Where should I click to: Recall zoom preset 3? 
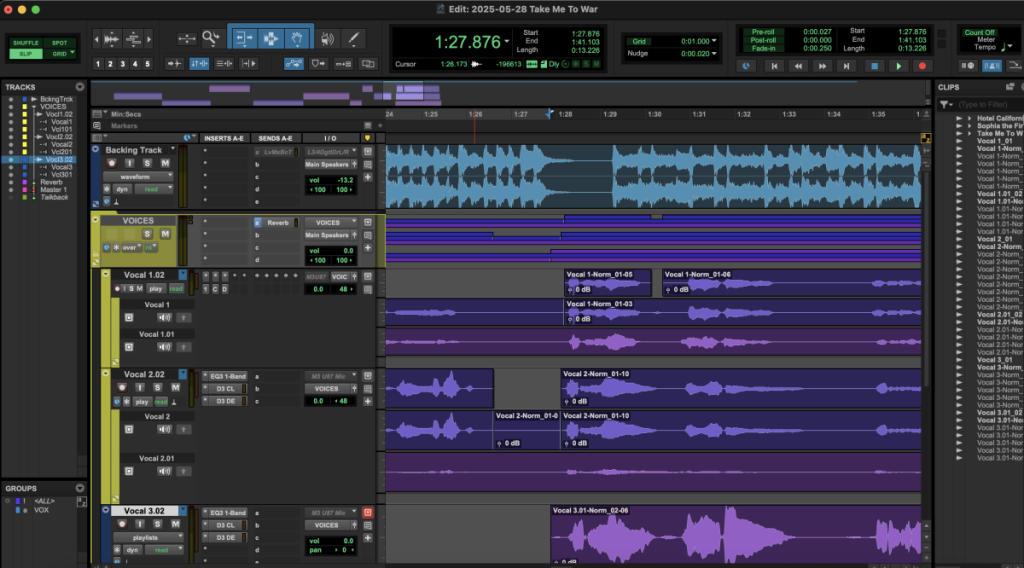[x=123, y=64]
